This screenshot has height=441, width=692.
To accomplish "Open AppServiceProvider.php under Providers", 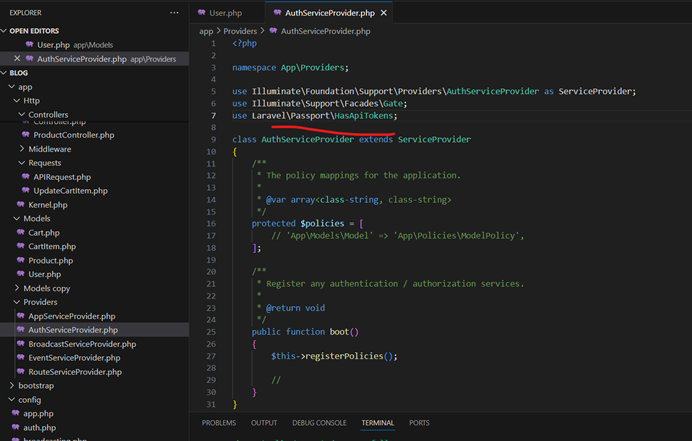I will 72,316.
